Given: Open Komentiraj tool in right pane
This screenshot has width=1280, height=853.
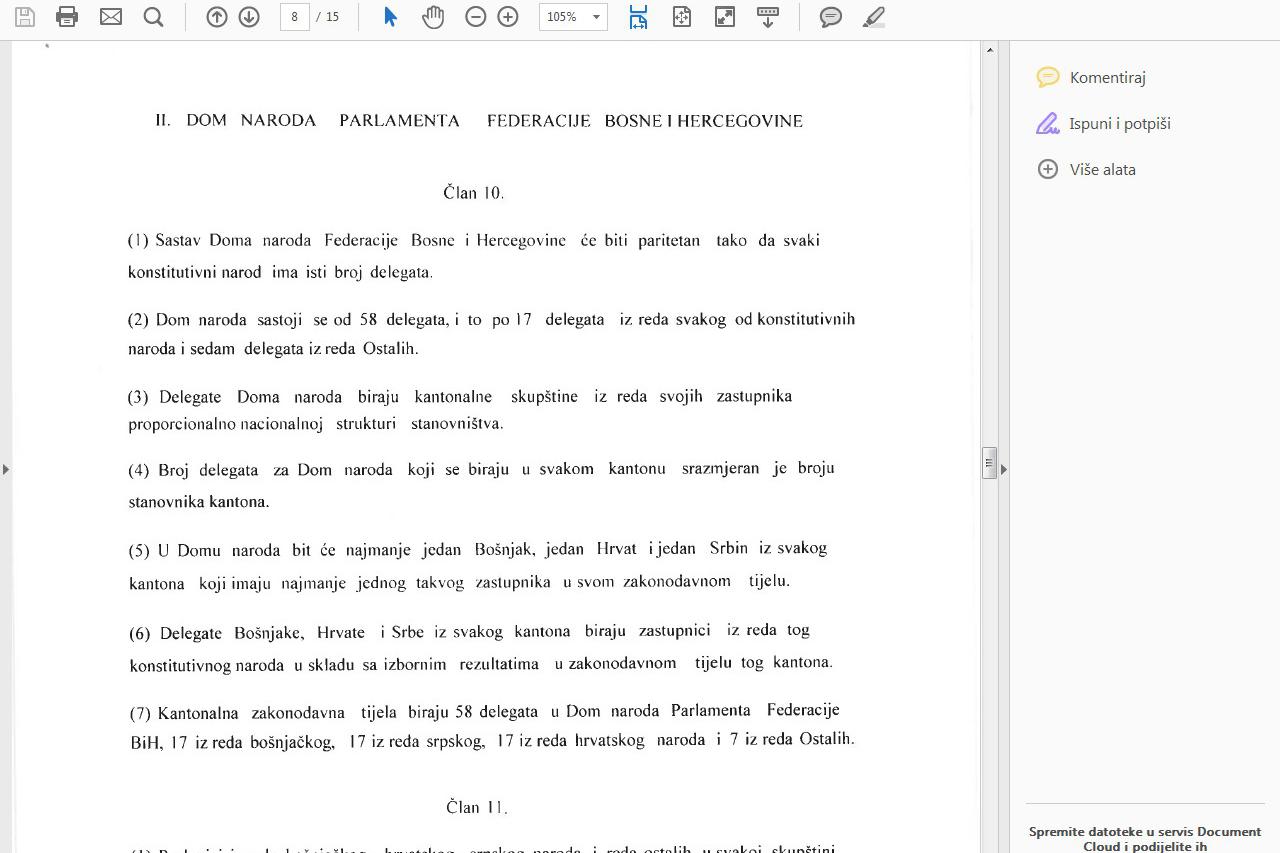Looking at the screenshot, I should click(1107, 77).
